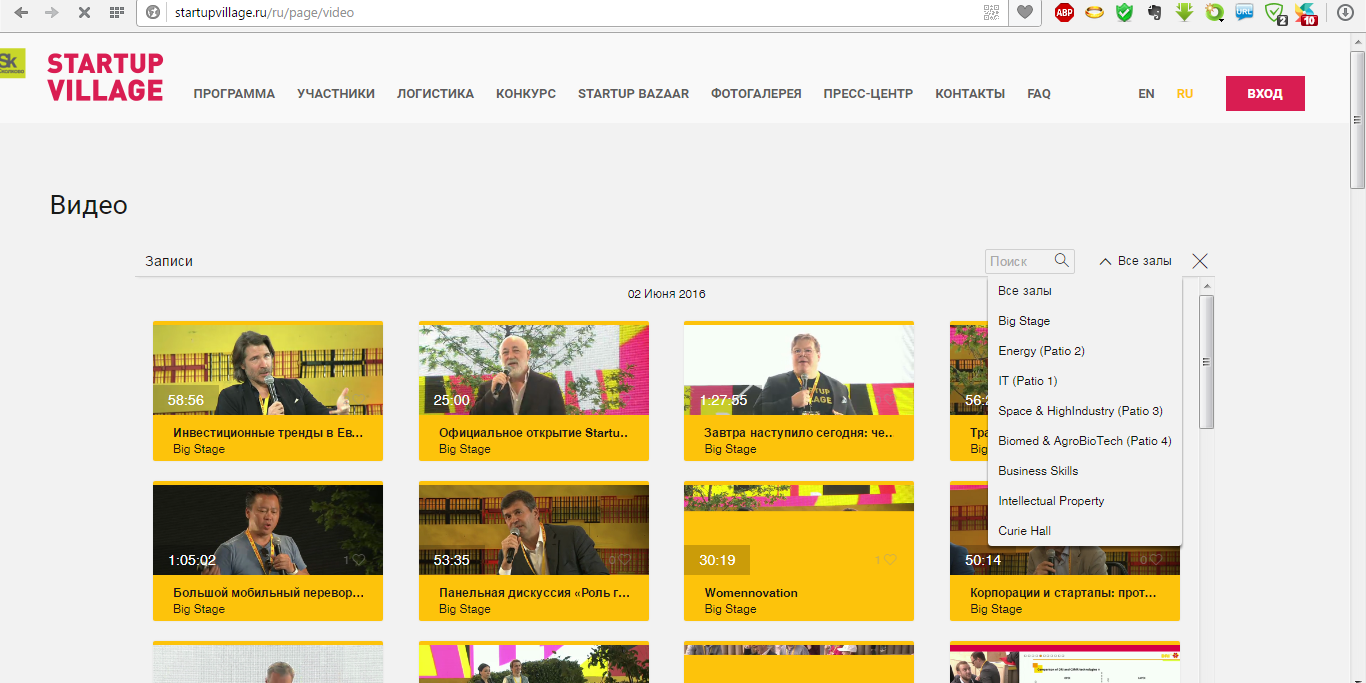Choose Biomed & AgroBioTech (Patio 4)
1366x683 pixels.
click(1085, 441)
